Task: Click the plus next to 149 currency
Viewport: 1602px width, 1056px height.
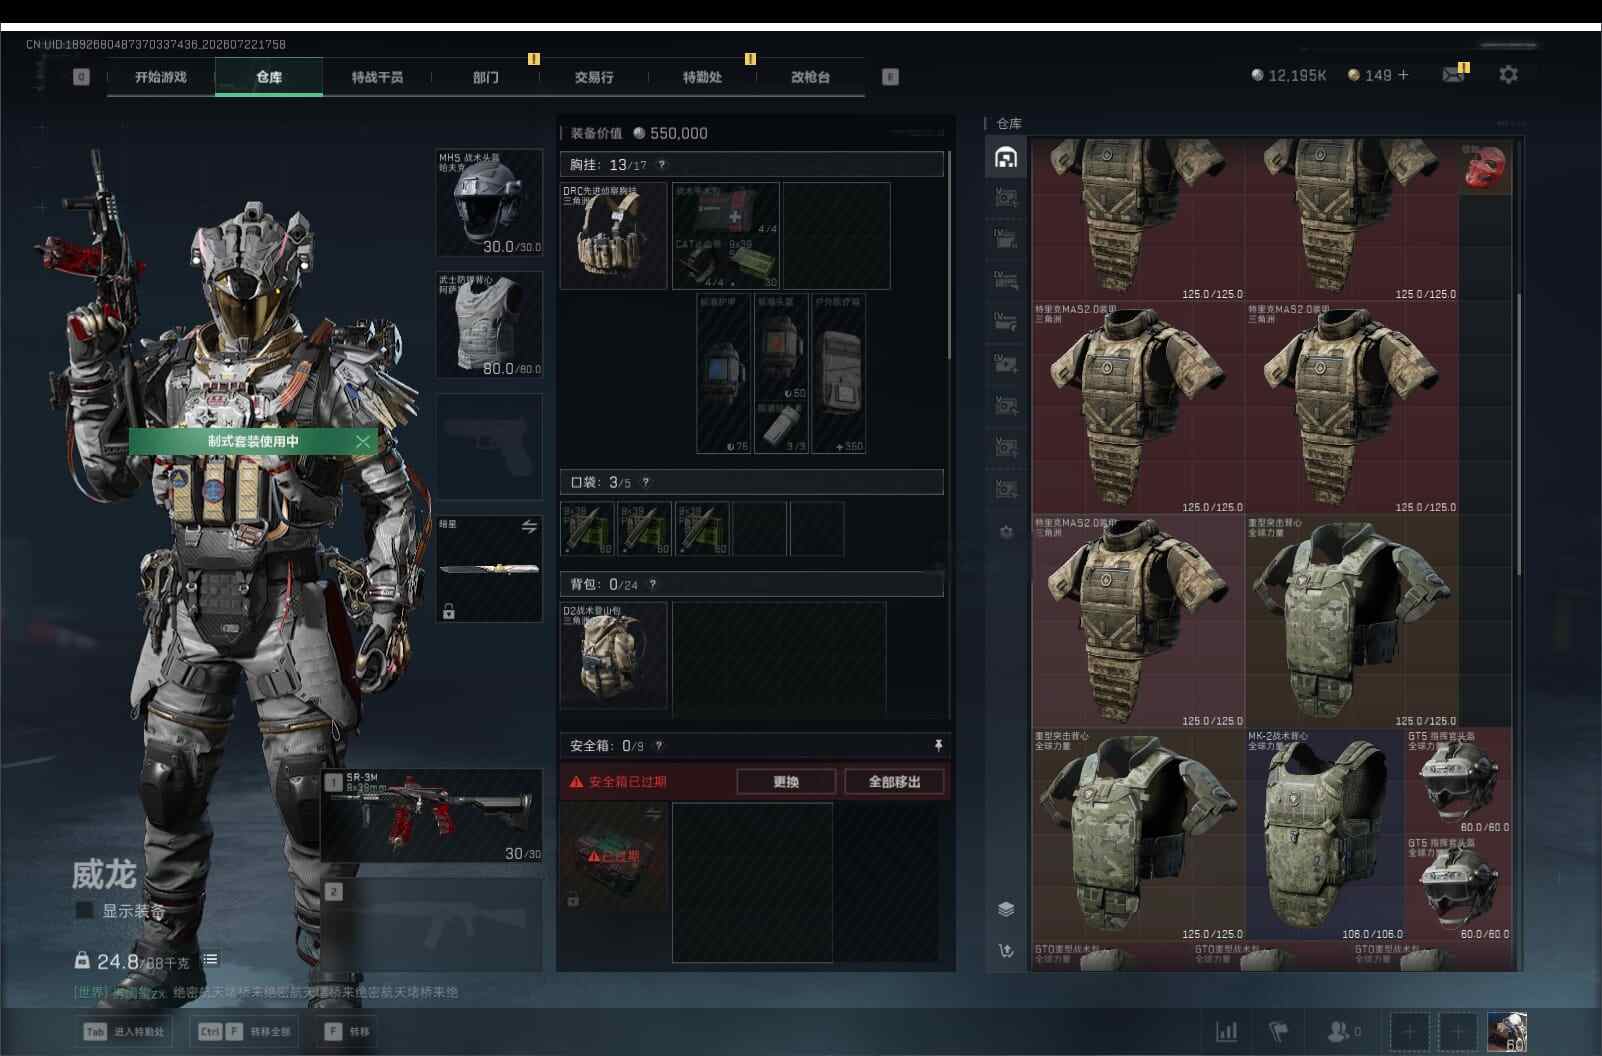Action: pos(1403,75)
